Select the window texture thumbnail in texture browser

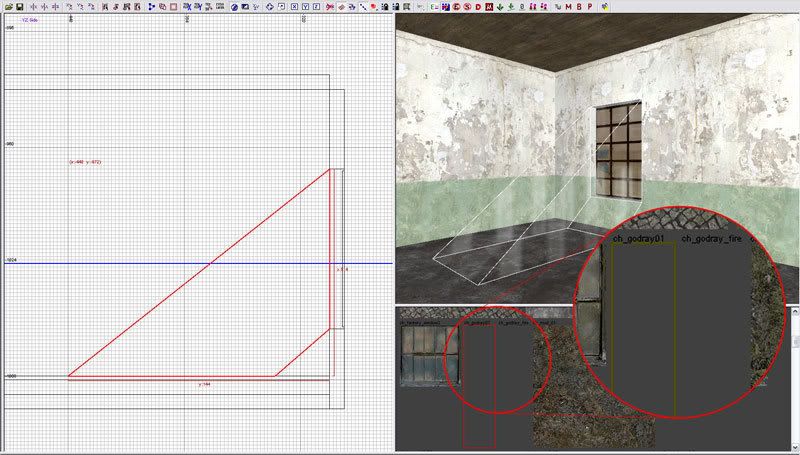point(429,354)
